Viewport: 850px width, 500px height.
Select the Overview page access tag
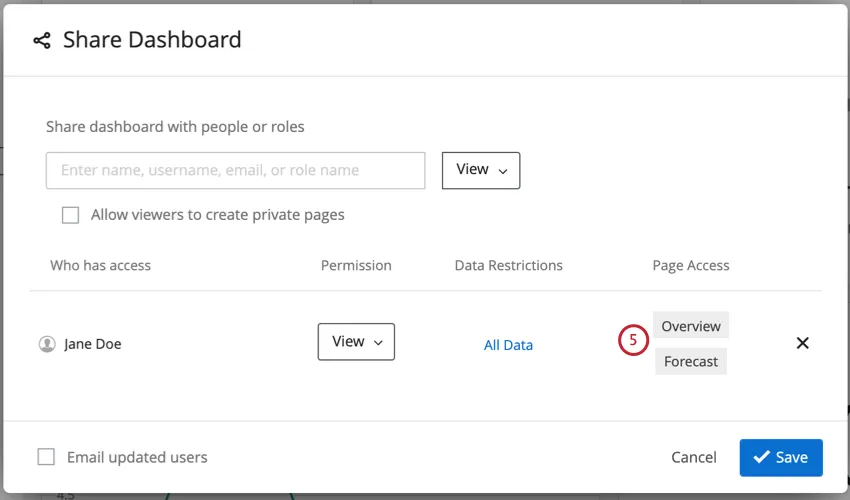(x=691, y=326)
